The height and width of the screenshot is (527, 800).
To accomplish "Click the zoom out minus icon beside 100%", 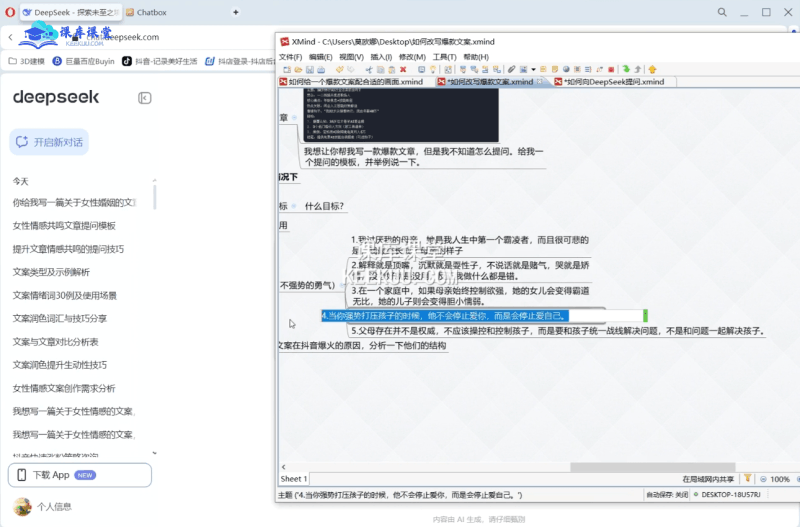I will (763, 479).
